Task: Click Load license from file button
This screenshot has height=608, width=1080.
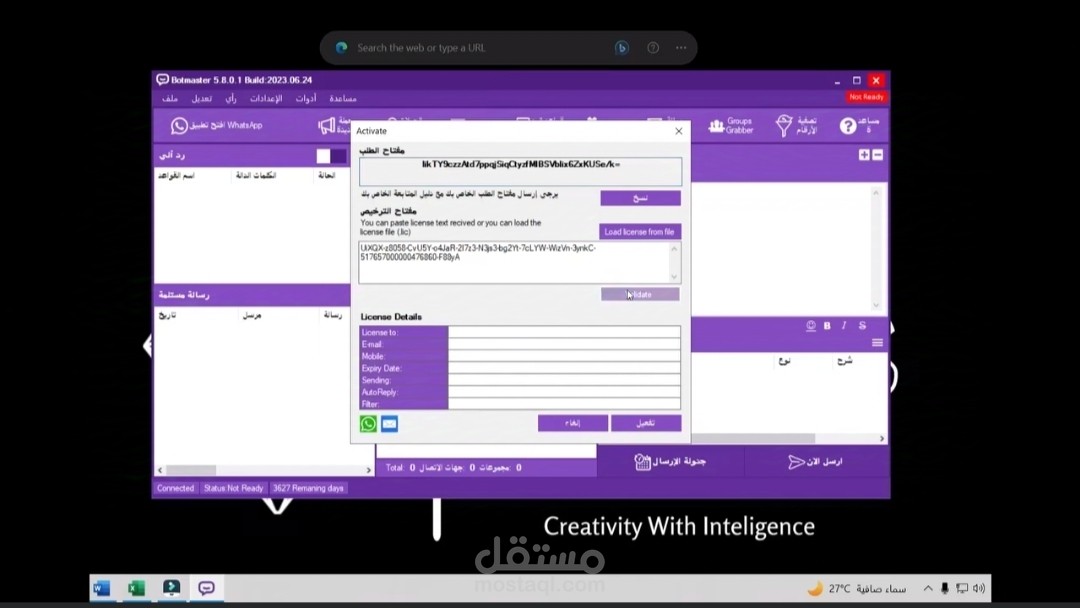Action: tap(640, 231)
